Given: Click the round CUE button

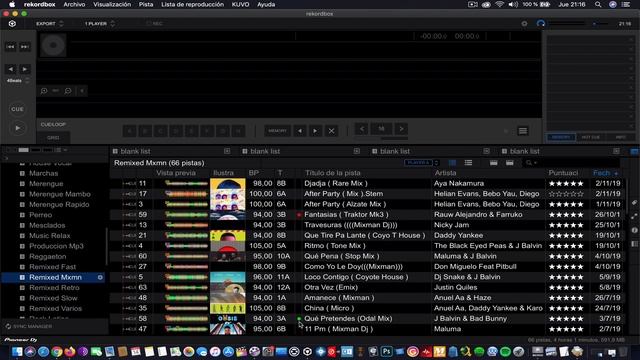Looking at the screenshot, I should click(x=18, y=109).
